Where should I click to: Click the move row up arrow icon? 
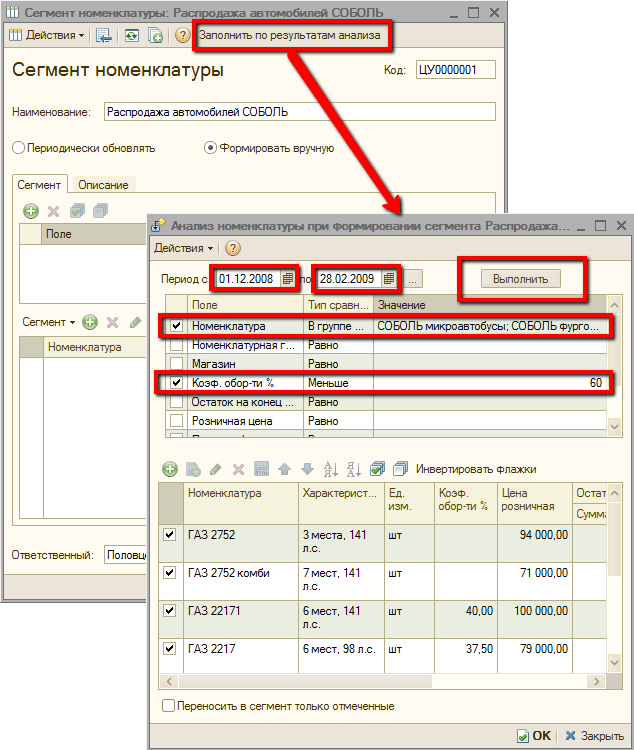point(284,469)
